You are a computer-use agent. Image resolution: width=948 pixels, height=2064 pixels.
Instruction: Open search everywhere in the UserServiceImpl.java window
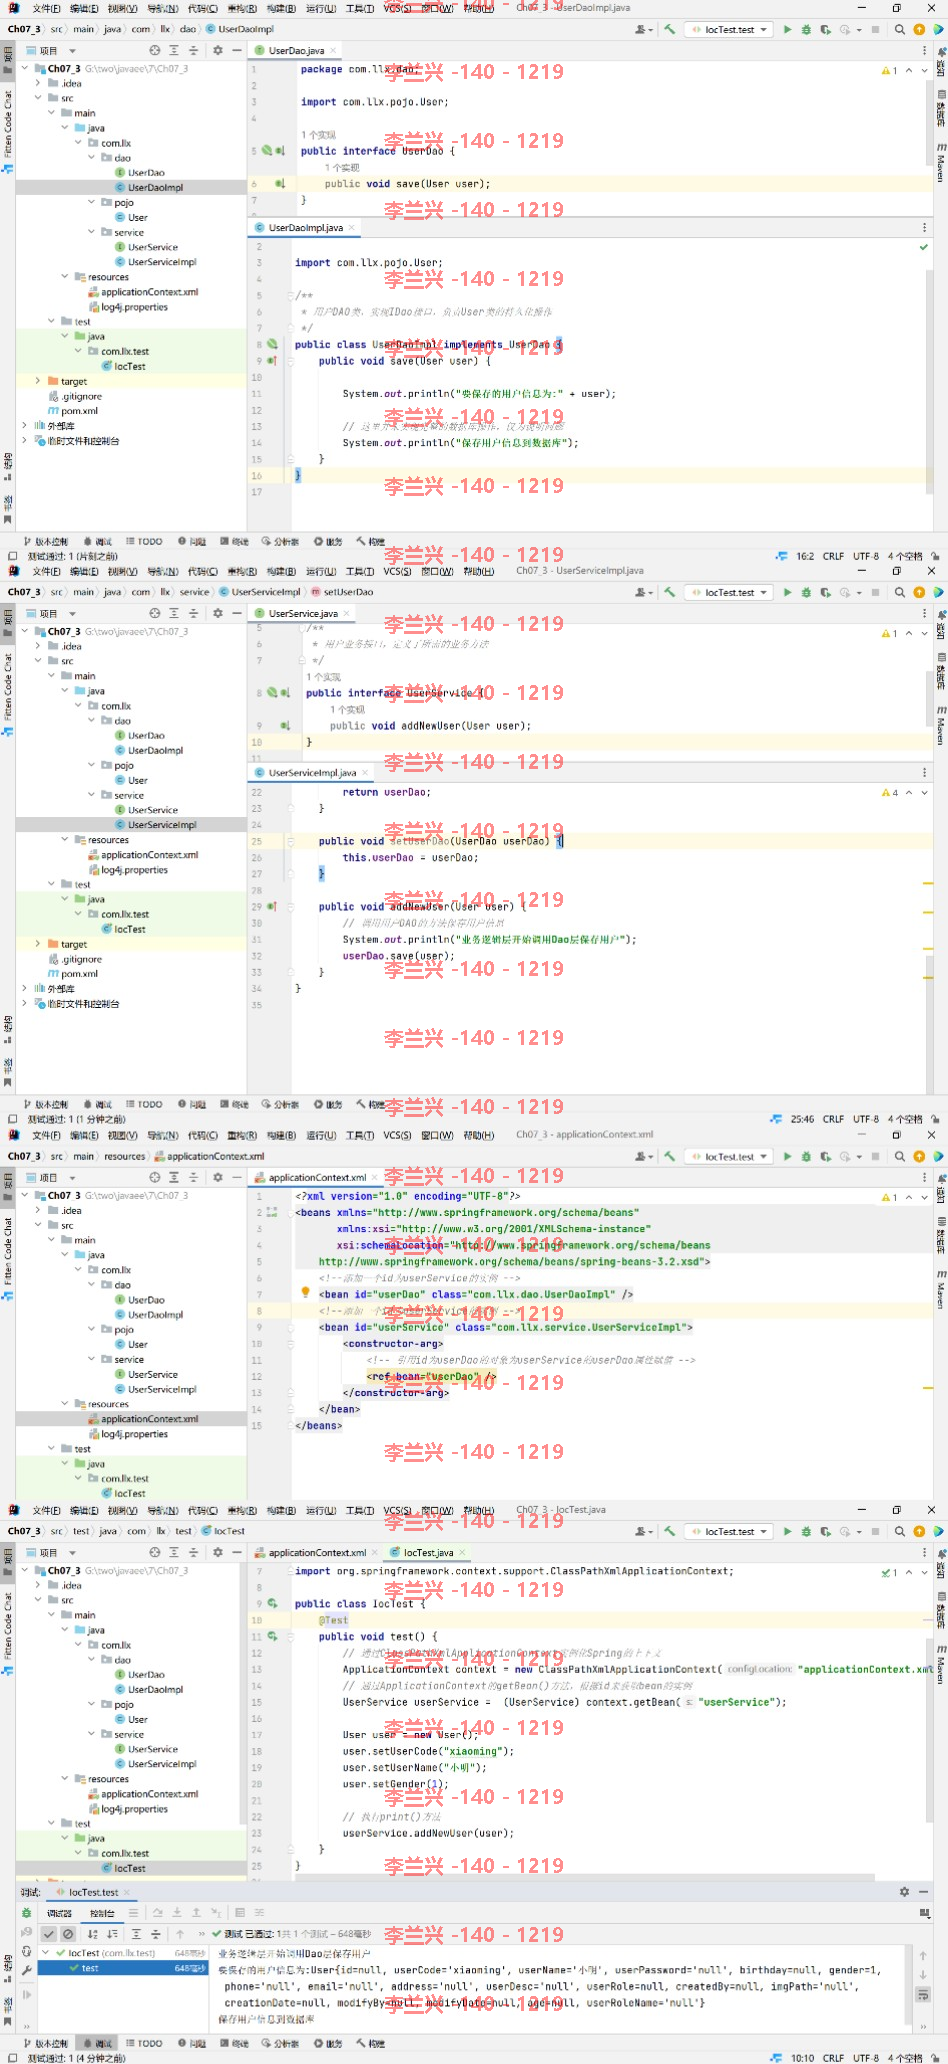(900, 592)
